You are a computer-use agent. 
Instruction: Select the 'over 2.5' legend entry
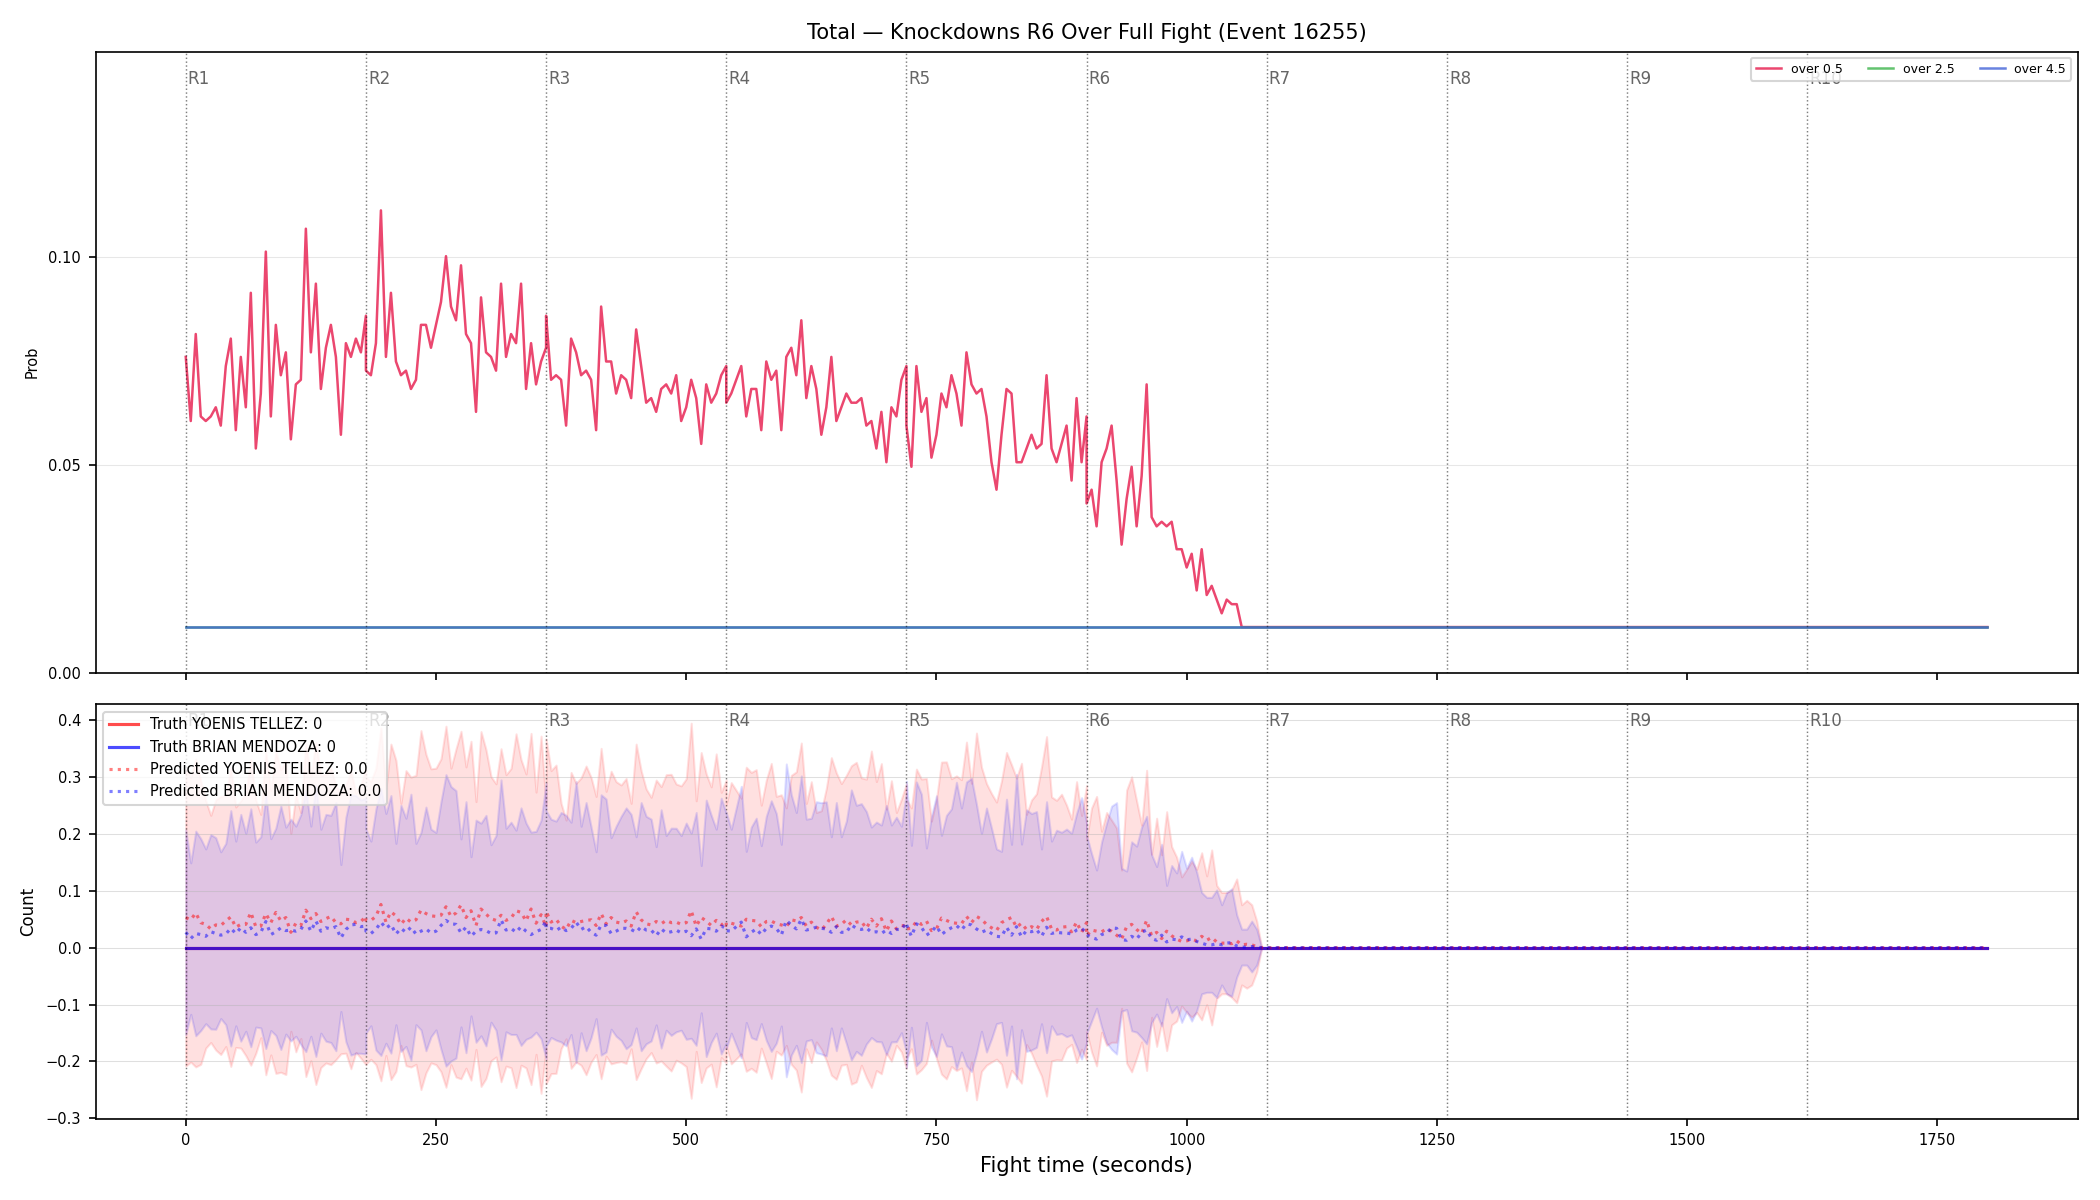tap(1910, 69)
